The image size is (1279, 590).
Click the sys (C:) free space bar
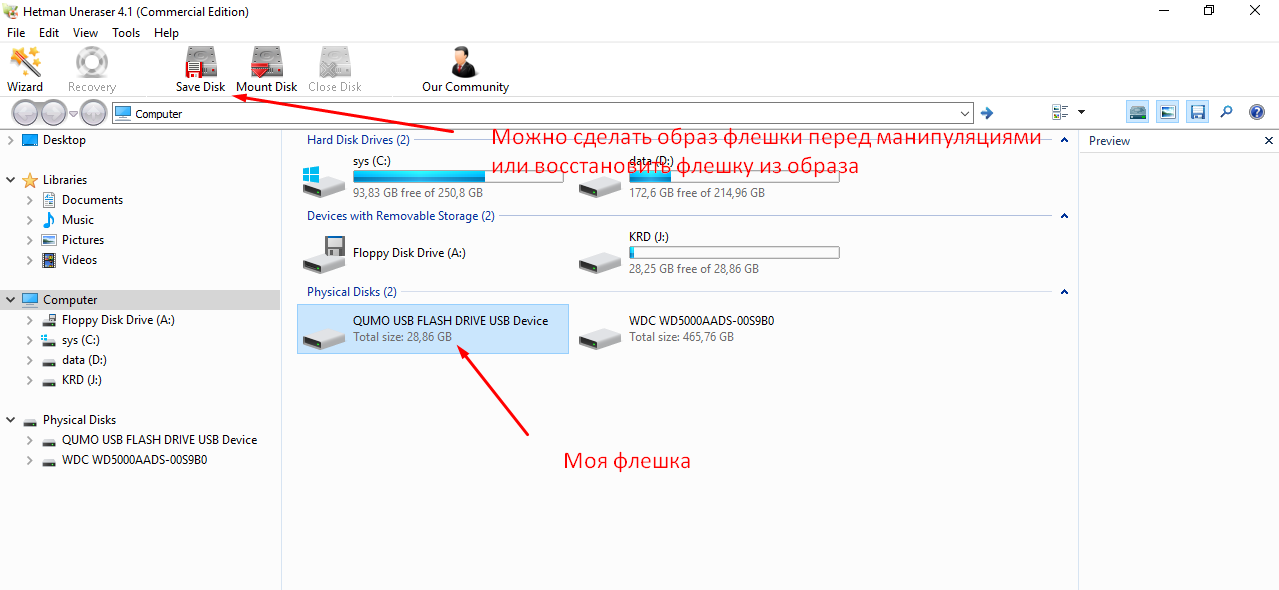[458, 177]
